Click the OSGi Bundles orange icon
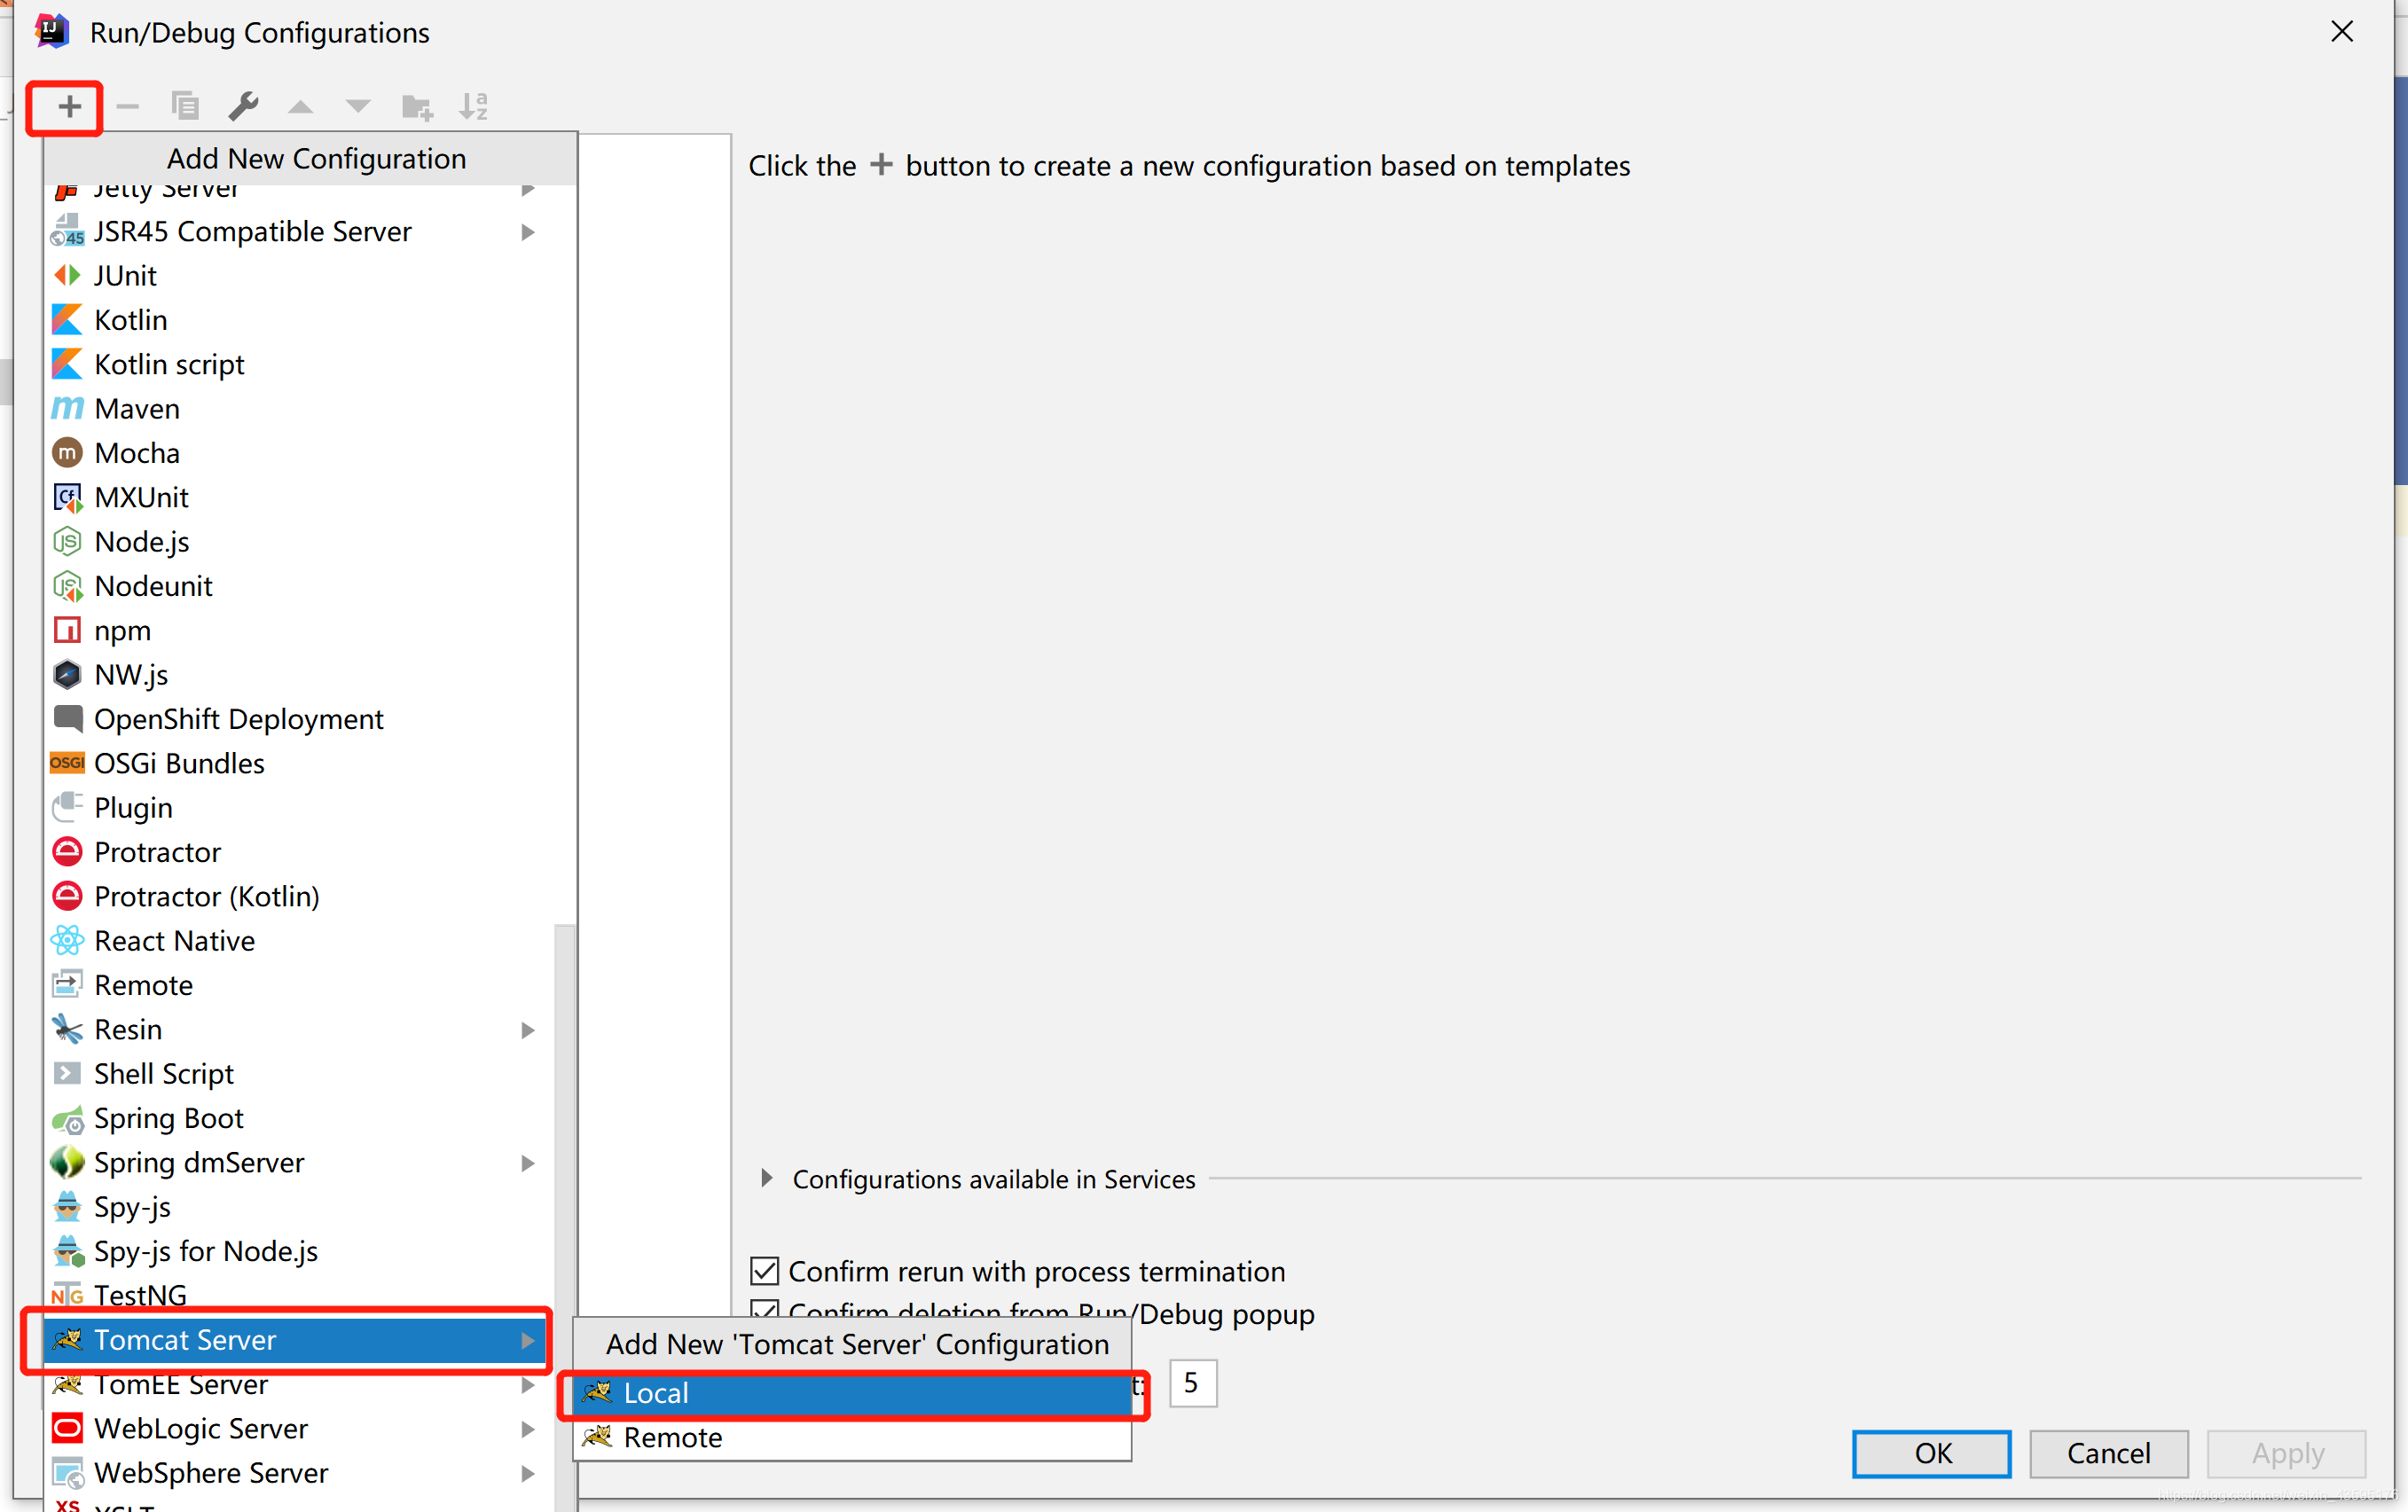The height and width of the screenshot is (1512, 2408). [x=67, y=763]
